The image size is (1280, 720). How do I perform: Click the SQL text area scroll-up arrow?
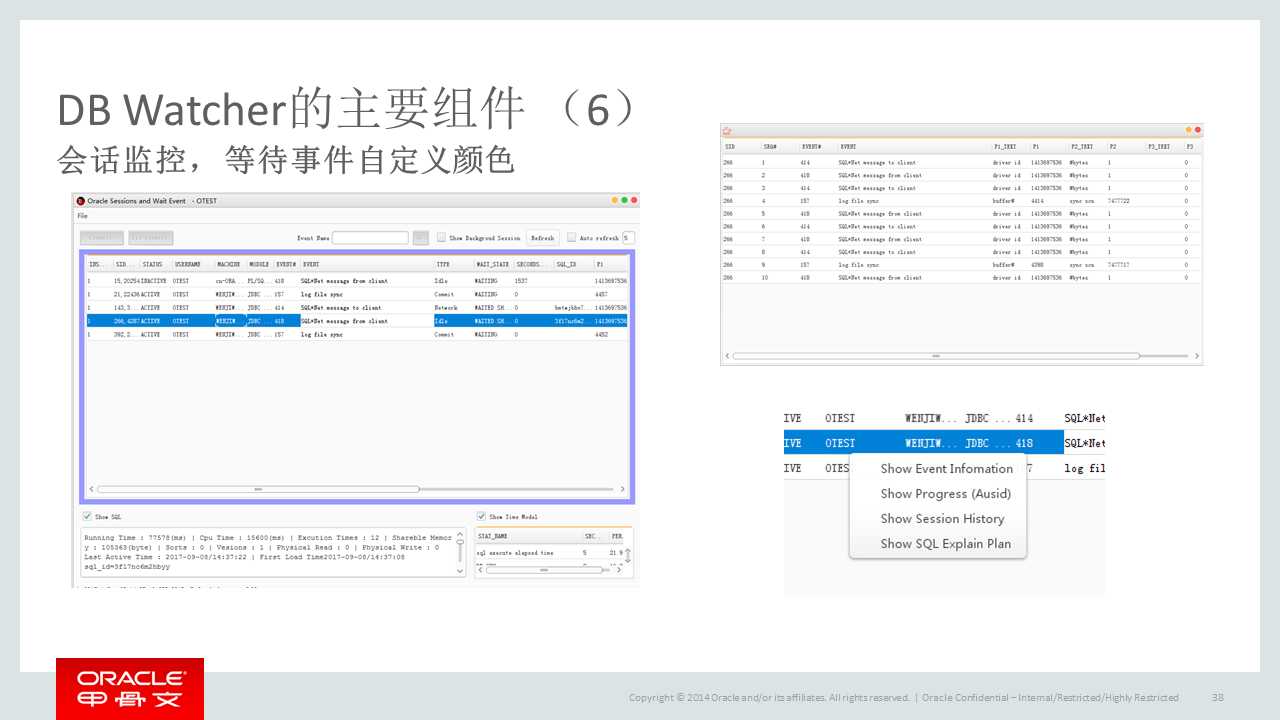pos(460,534)
